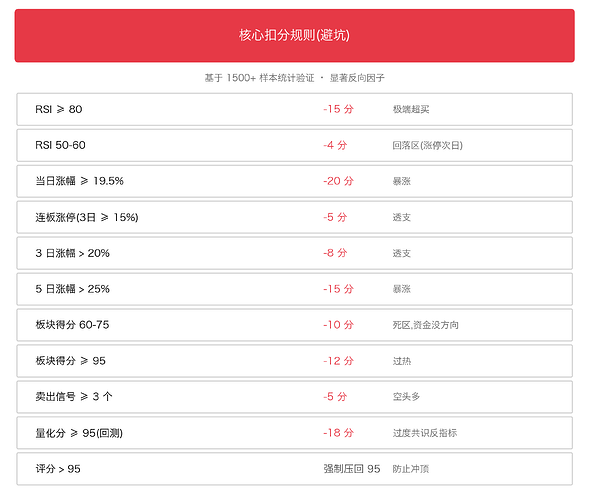Click the 回落区(涨停次日) description
The width and height of the screenshot is (589, 500).
click(427, 145)
